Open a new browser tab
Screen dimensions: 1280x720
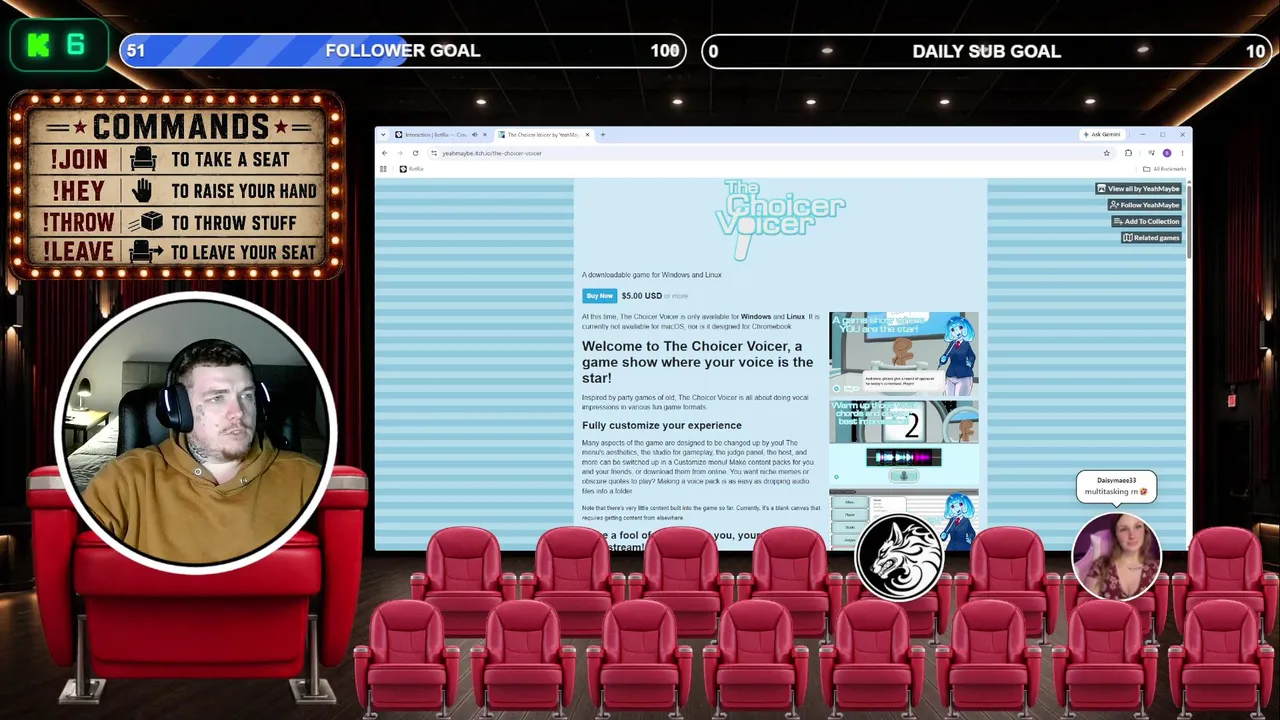tap(603, 134)
